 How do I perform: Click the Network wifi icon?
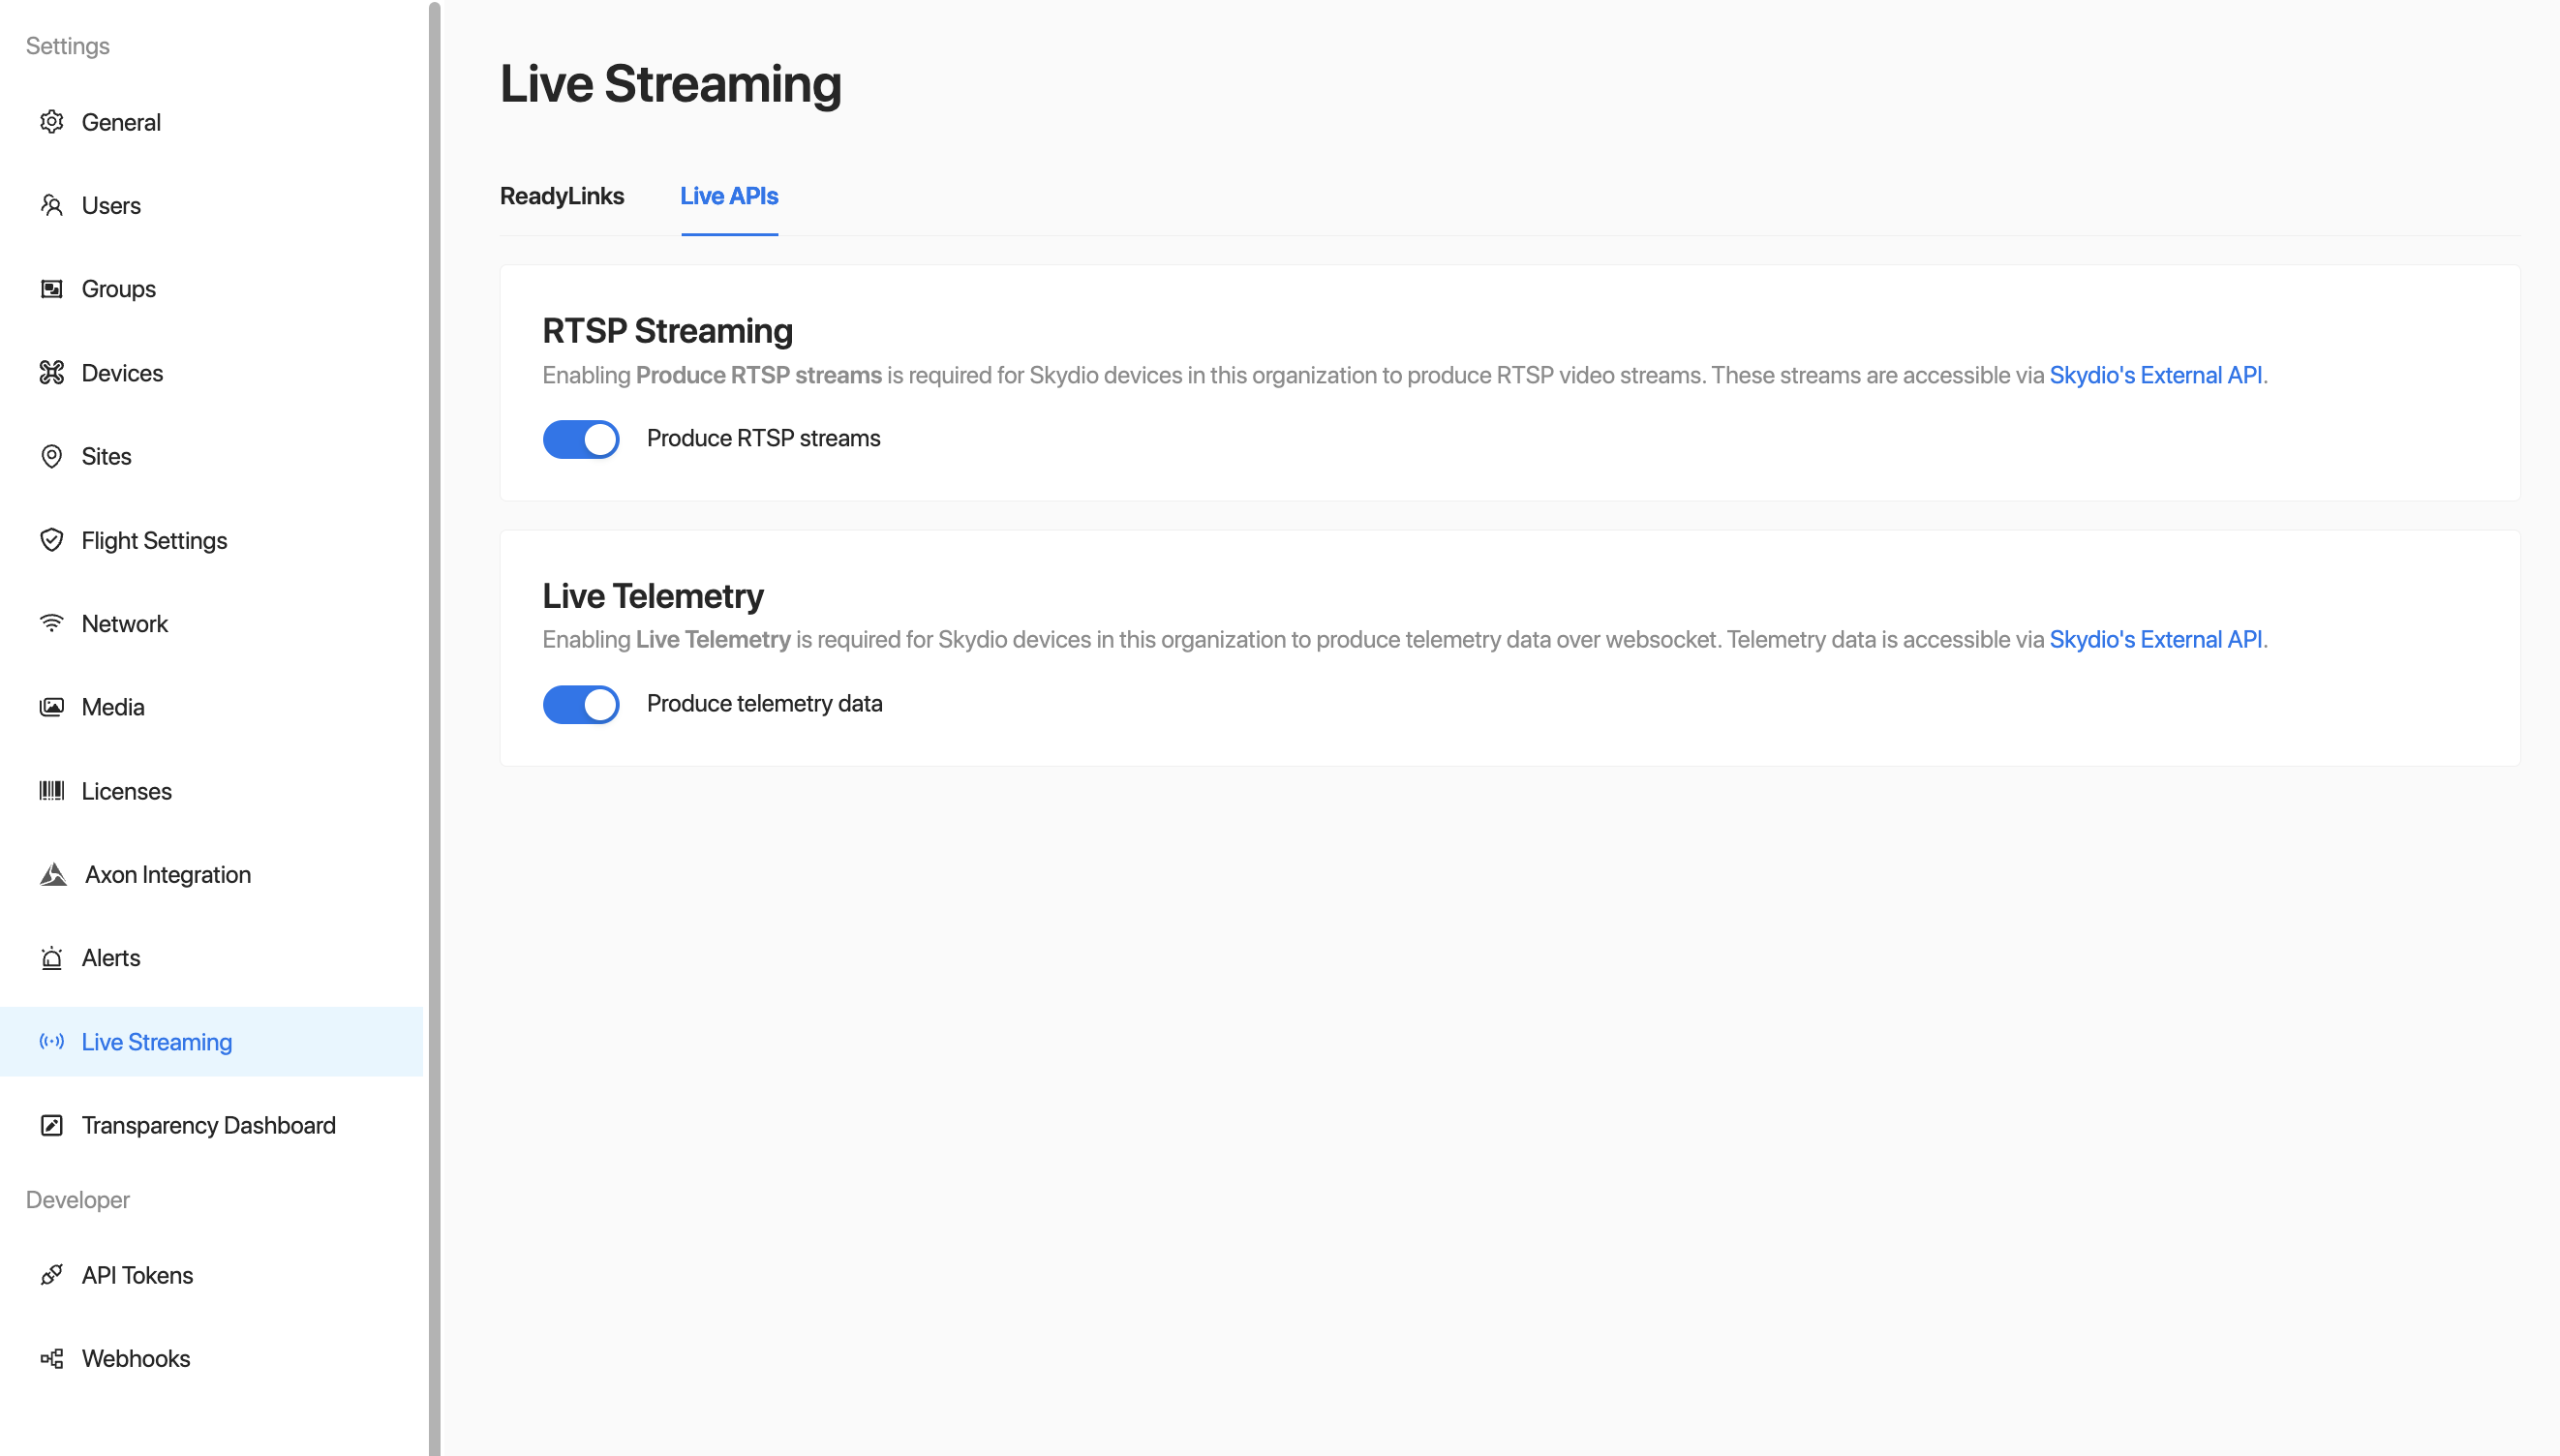point(52,623)
